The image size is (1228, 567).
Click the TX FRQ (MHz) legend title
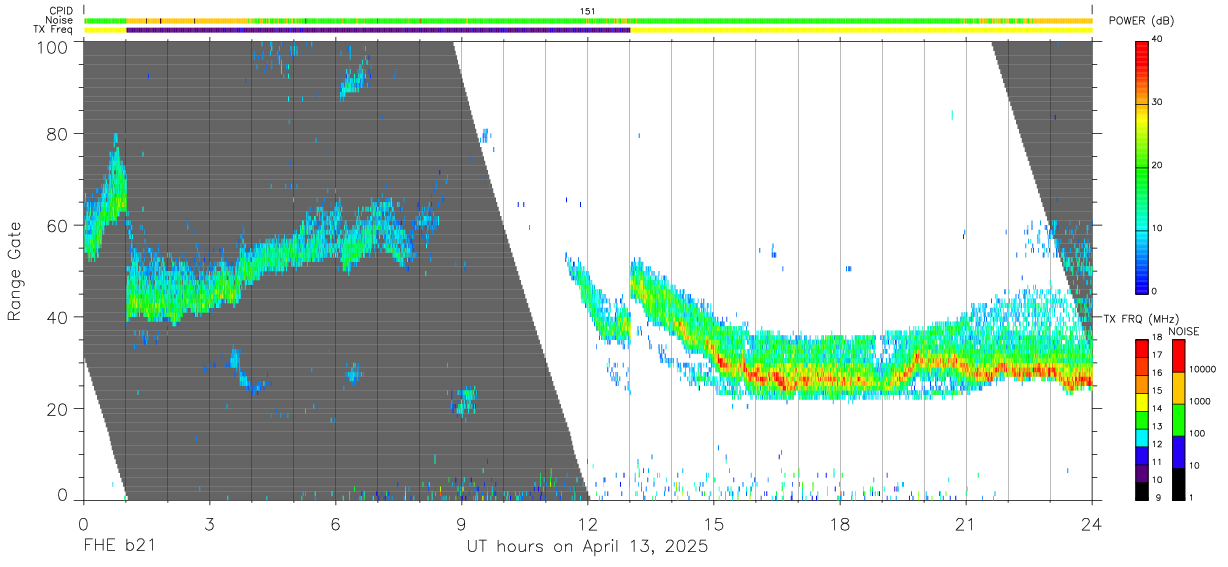[x=1141, y=319]
